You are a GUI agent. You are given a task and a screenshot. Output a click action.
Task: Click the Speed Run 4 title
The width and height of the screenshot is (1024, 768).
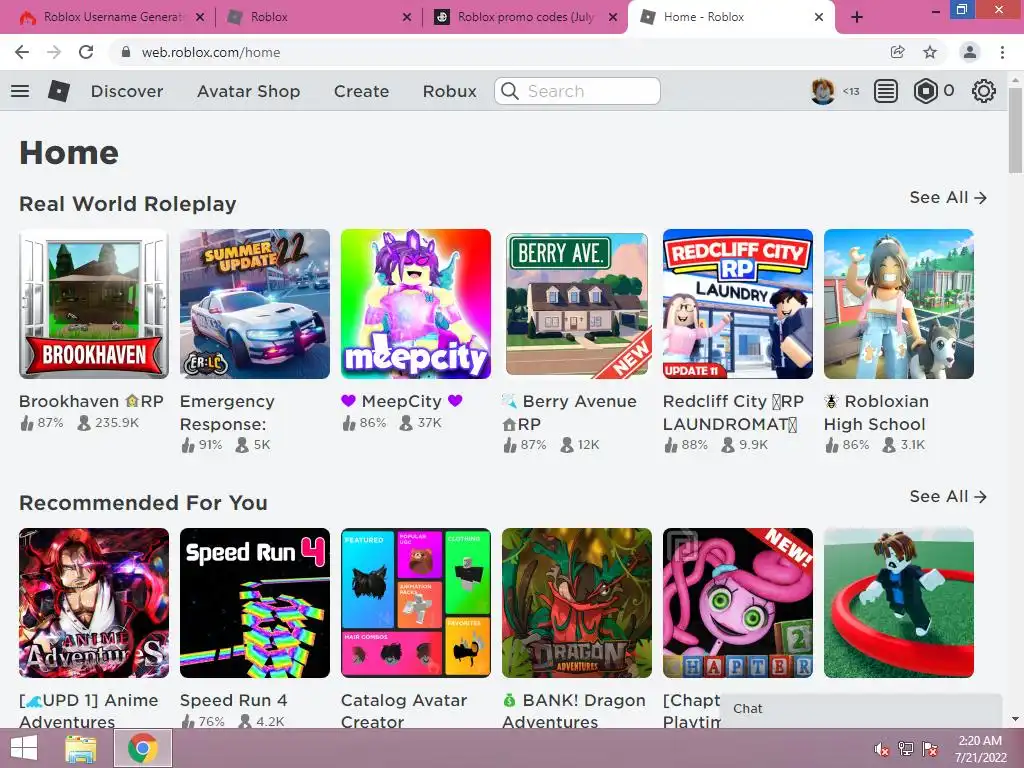tap(233, 700)
